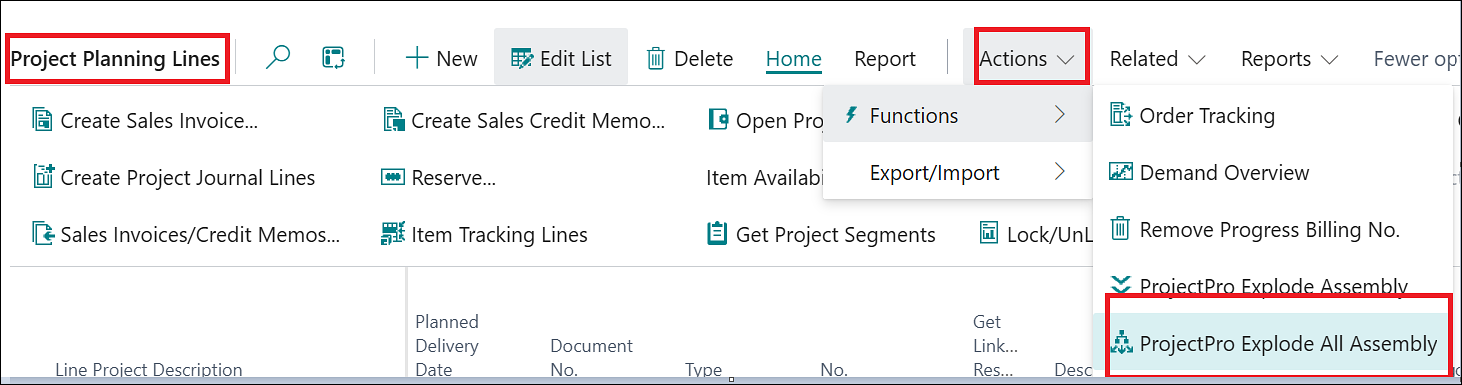Screen dimensions: 1462x385
Task: Click the Functions lightning bolt icon
Action: 851,115
